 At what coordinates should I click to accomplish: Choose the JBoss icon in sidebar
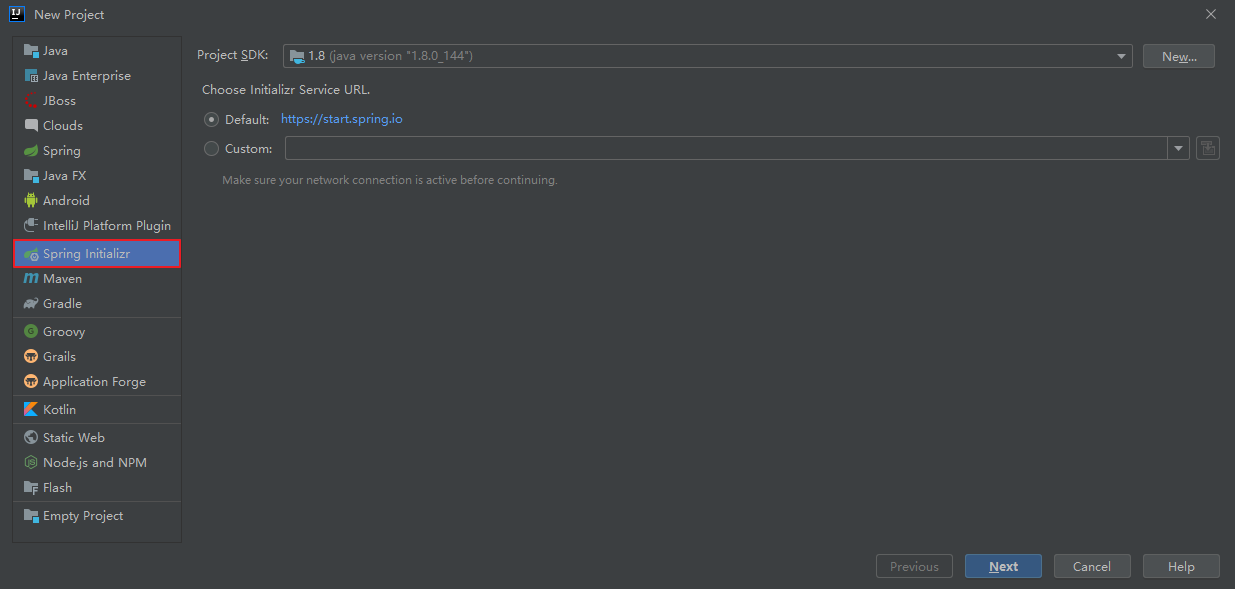point(31,100)
